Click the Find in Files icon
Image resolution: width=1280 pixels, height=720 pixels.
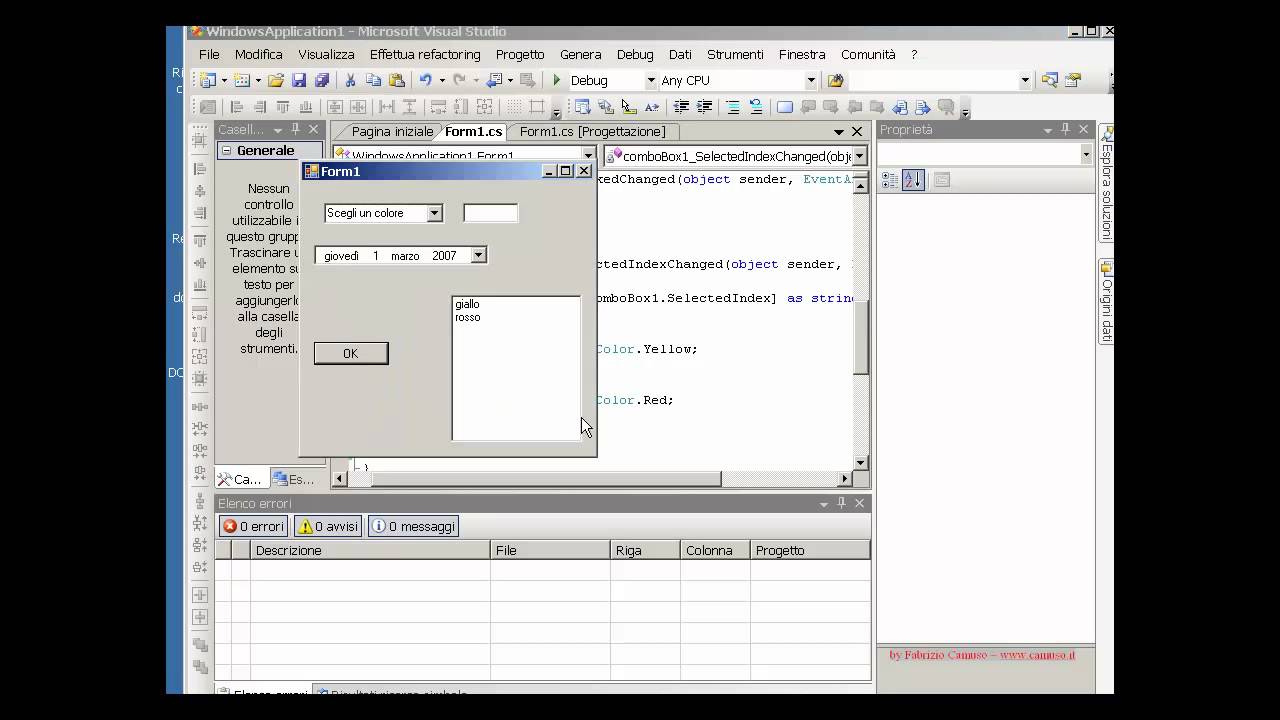point(836,80)
